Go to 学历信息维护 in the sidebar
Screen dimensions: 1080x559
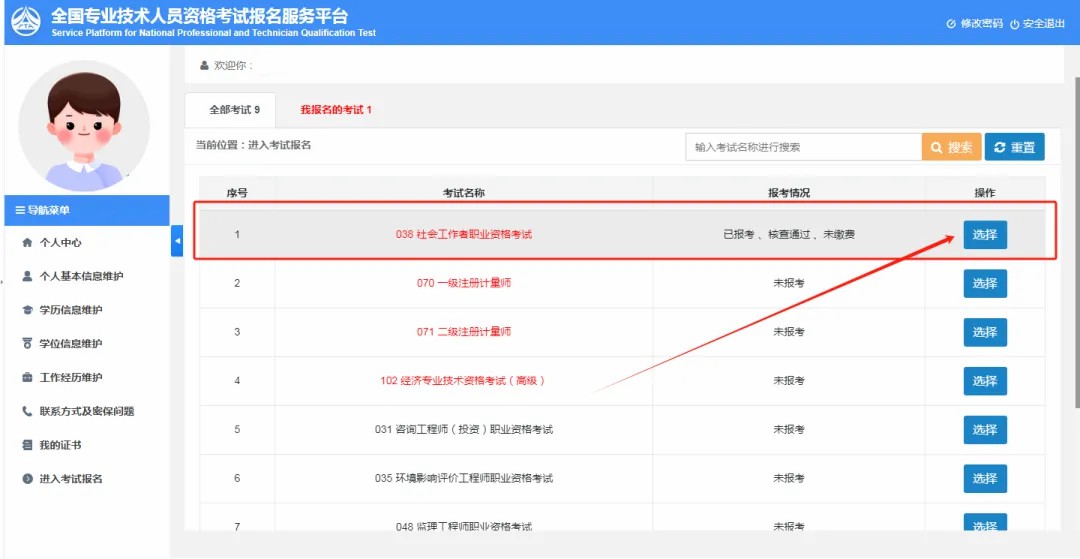[70, 310]
